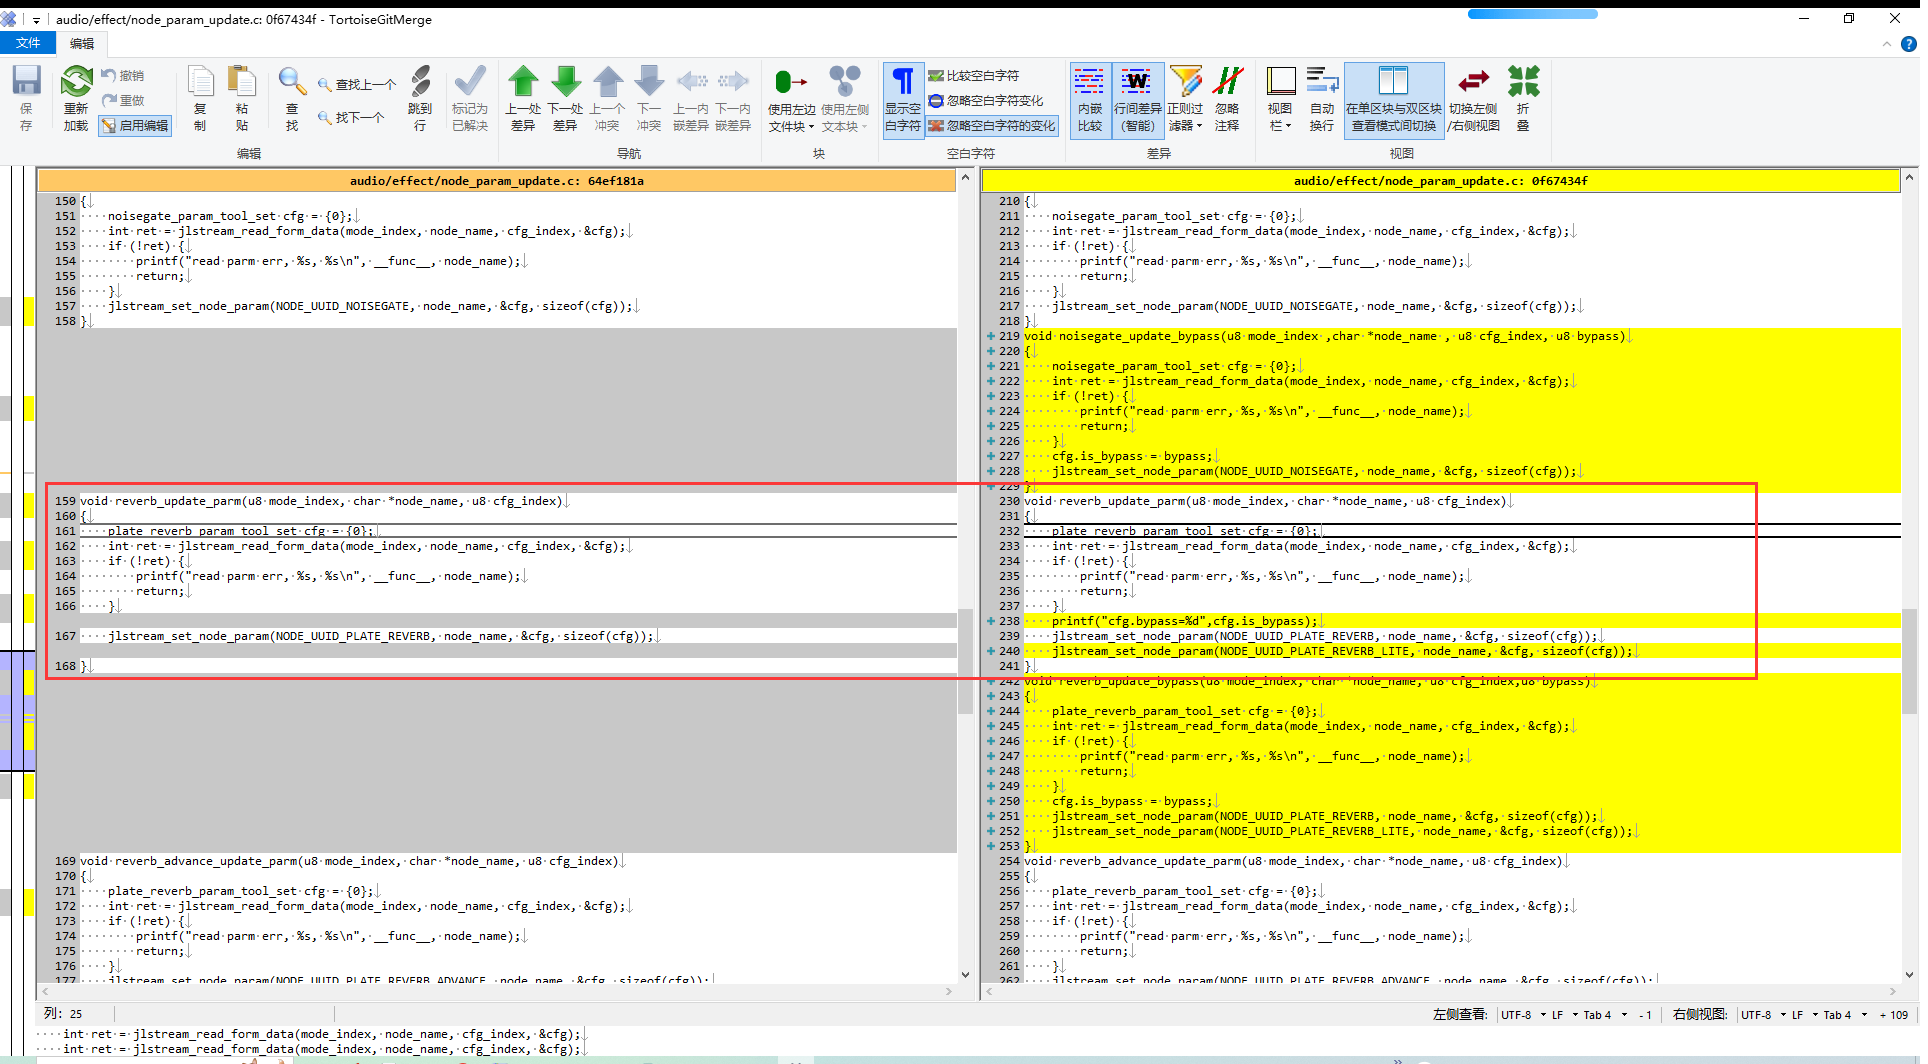The width and height of the screenshot is (1928, 1064).
Task: Go to next difference (下一处差异)
Action: 565,98
